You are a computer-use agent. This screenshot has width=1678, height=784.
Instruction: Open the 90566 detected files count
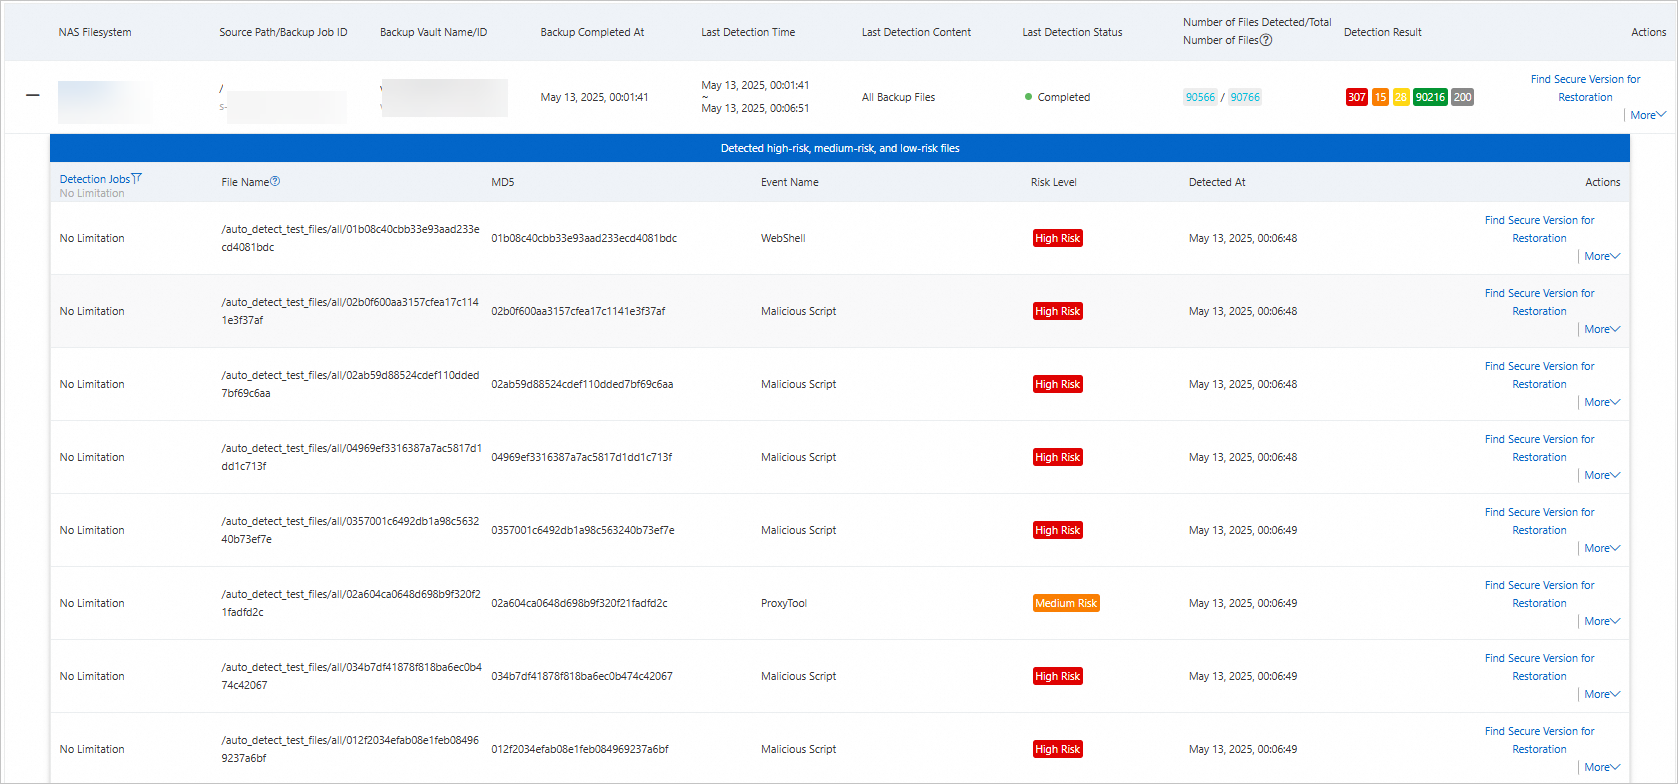point(1200,97)
